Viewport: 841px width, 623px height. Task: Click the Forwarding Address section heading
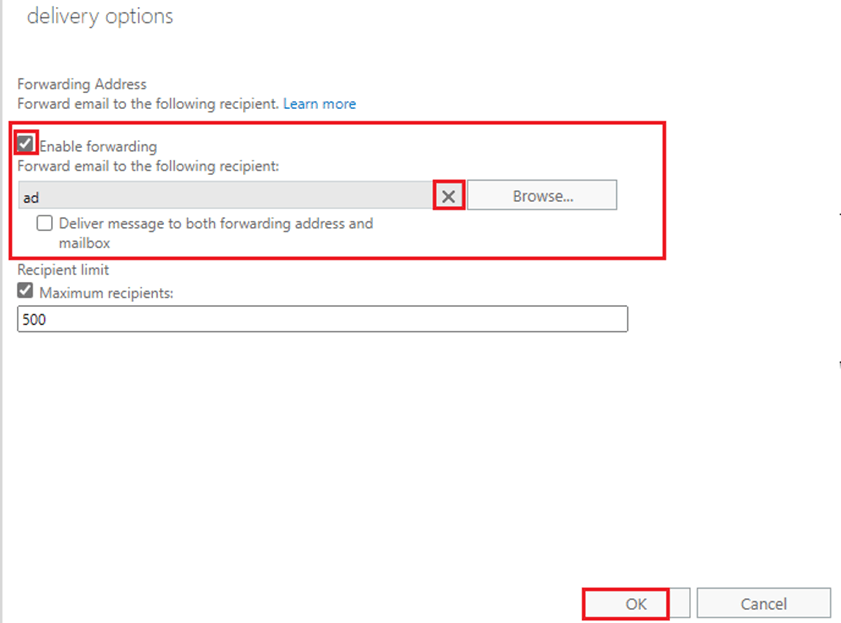(82, 84)
